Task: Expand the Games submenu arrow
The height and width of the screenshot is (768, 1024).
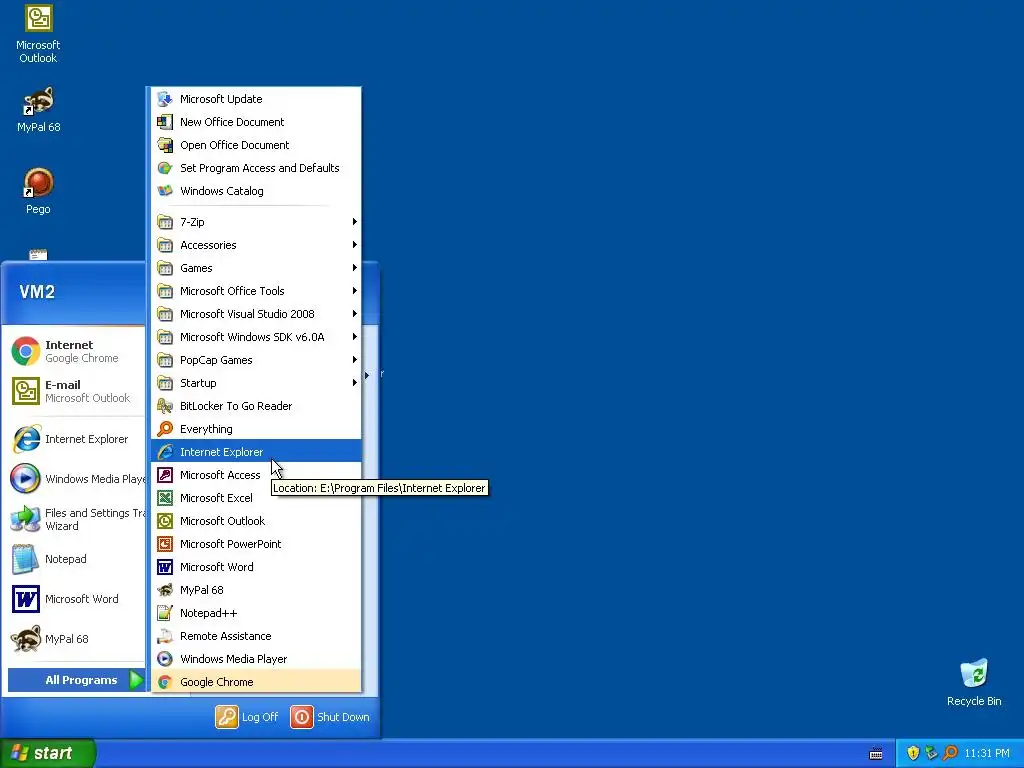Action: tap(355, 268)
